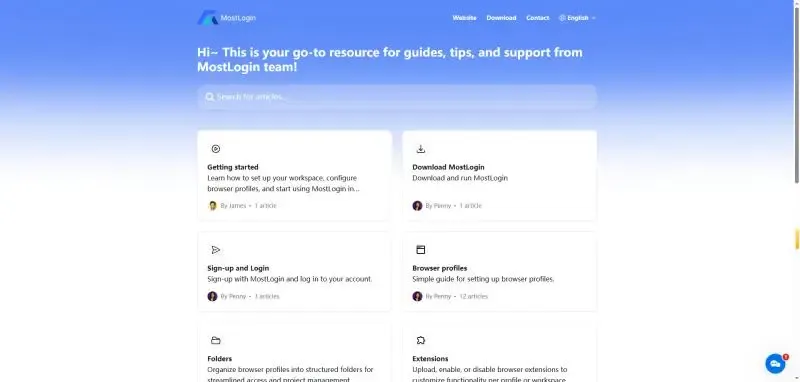
Task: Open the Download nav link
Action: (x=501, y=18)
